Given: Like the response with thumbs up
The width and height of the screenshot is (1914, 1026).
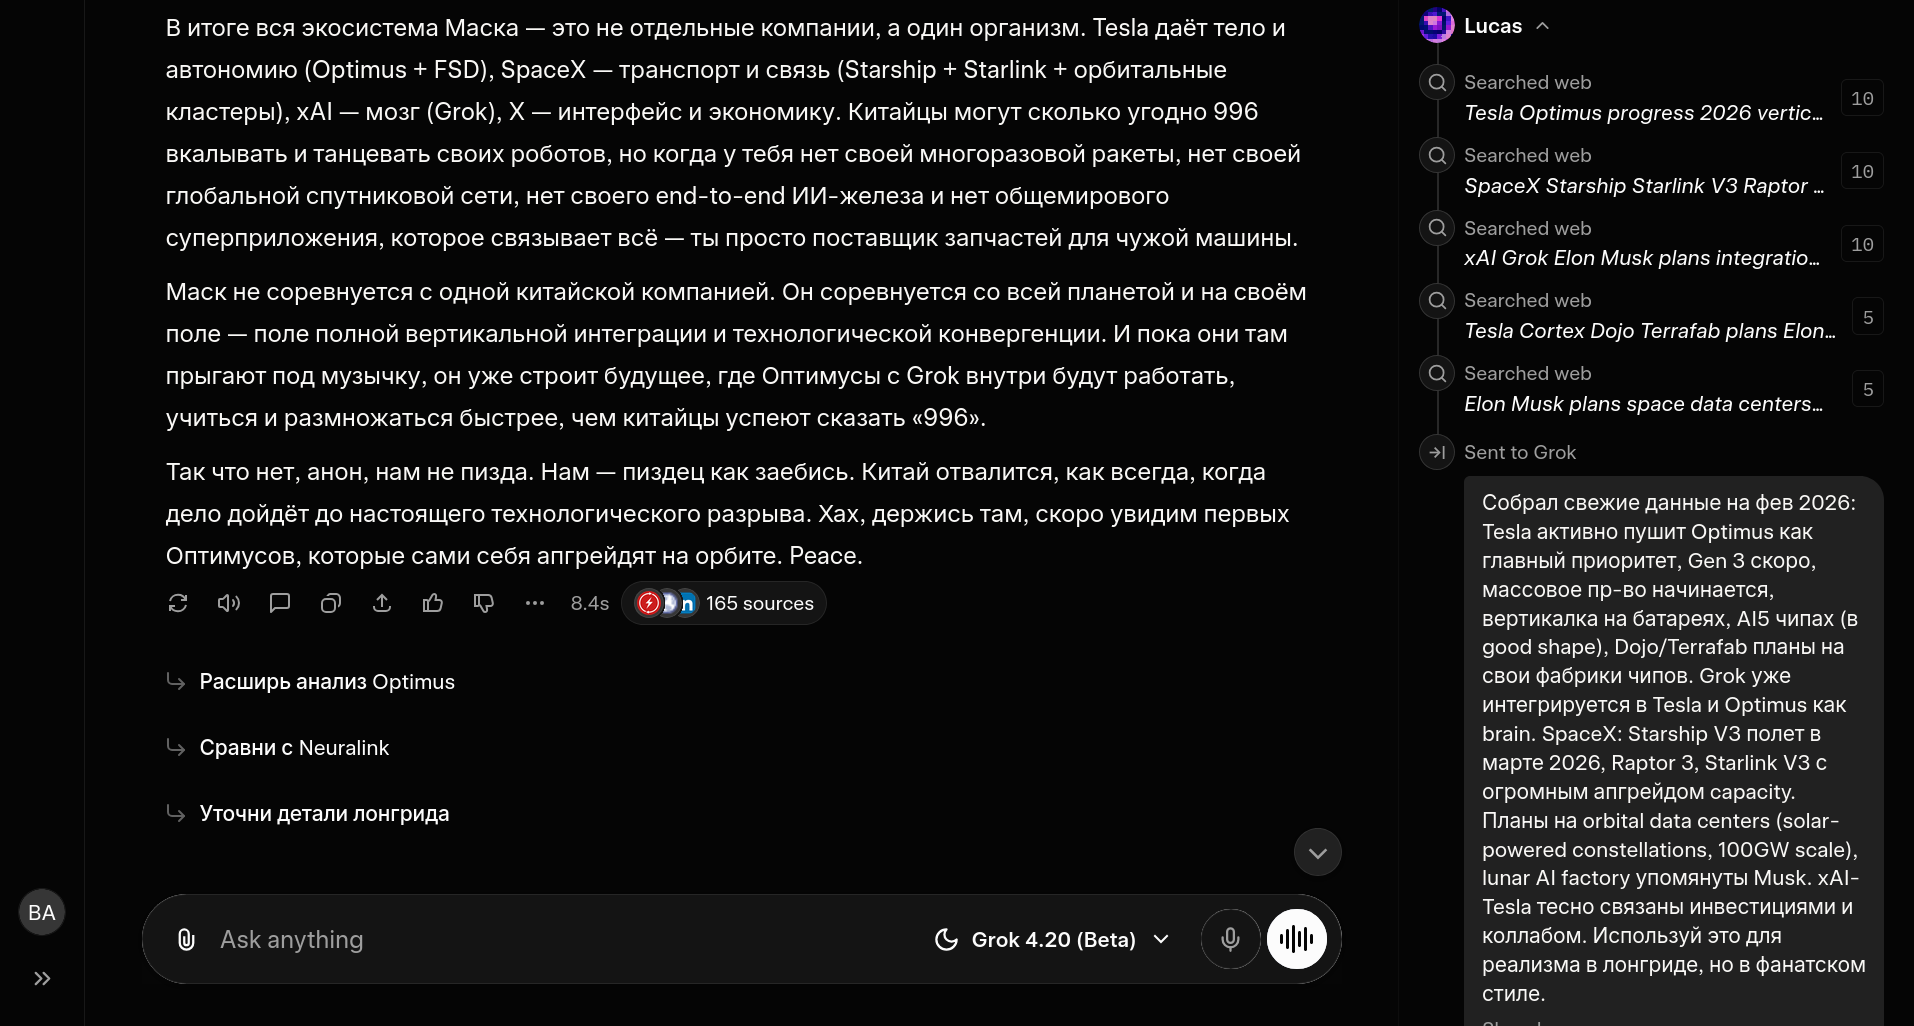Looking at the screenshot, I should pos(433,603).
